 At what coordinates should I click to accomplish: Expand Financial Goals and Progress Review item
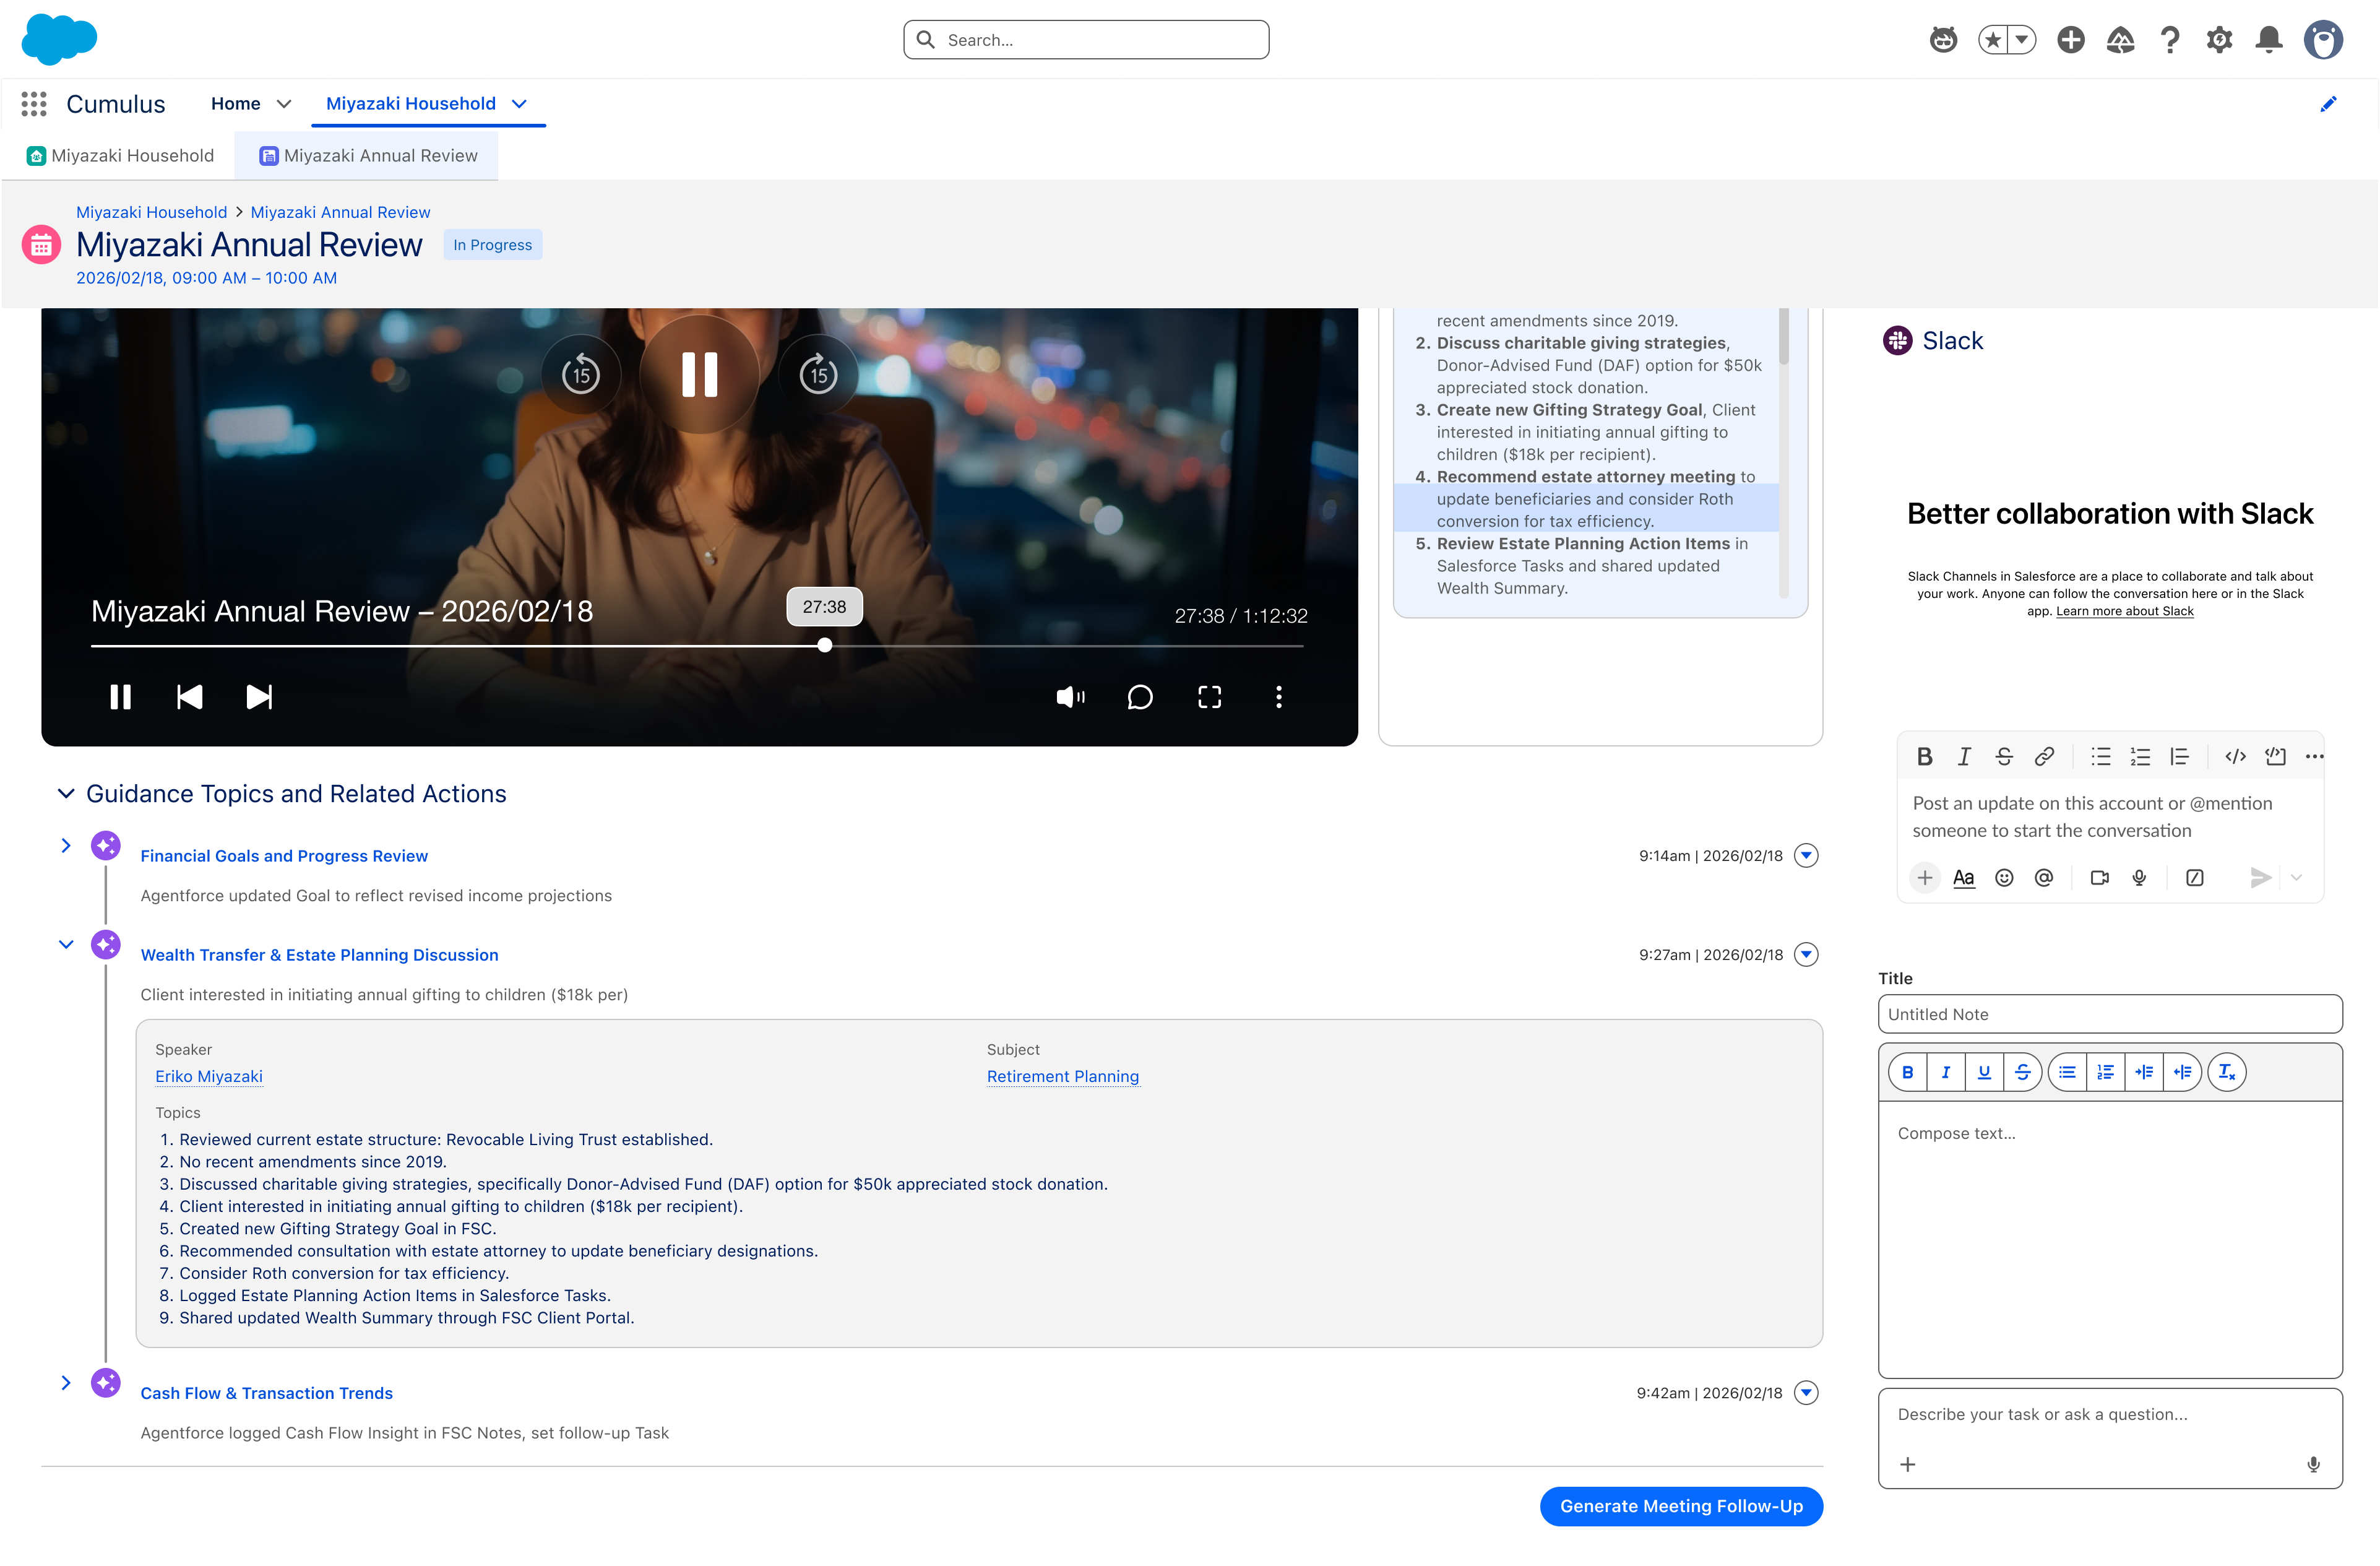click(x=66, y=846)
